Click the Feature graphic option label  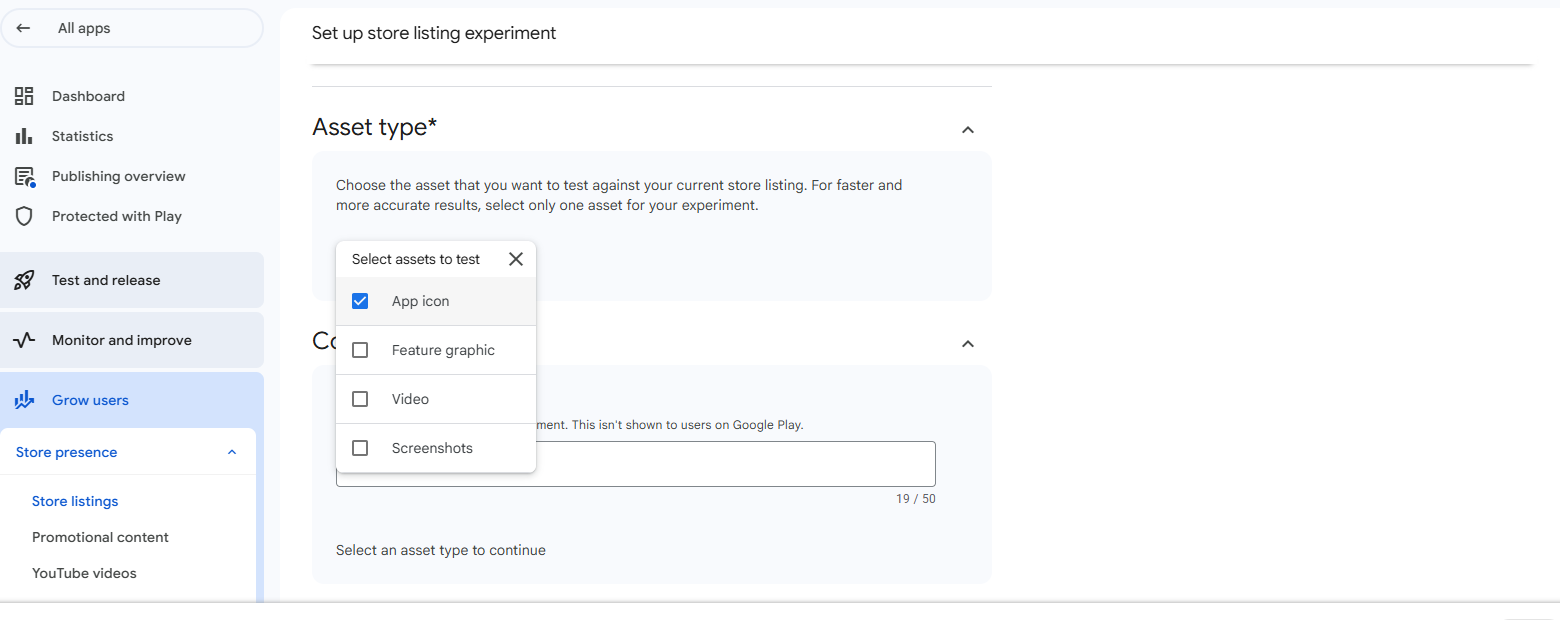(443, 350)
